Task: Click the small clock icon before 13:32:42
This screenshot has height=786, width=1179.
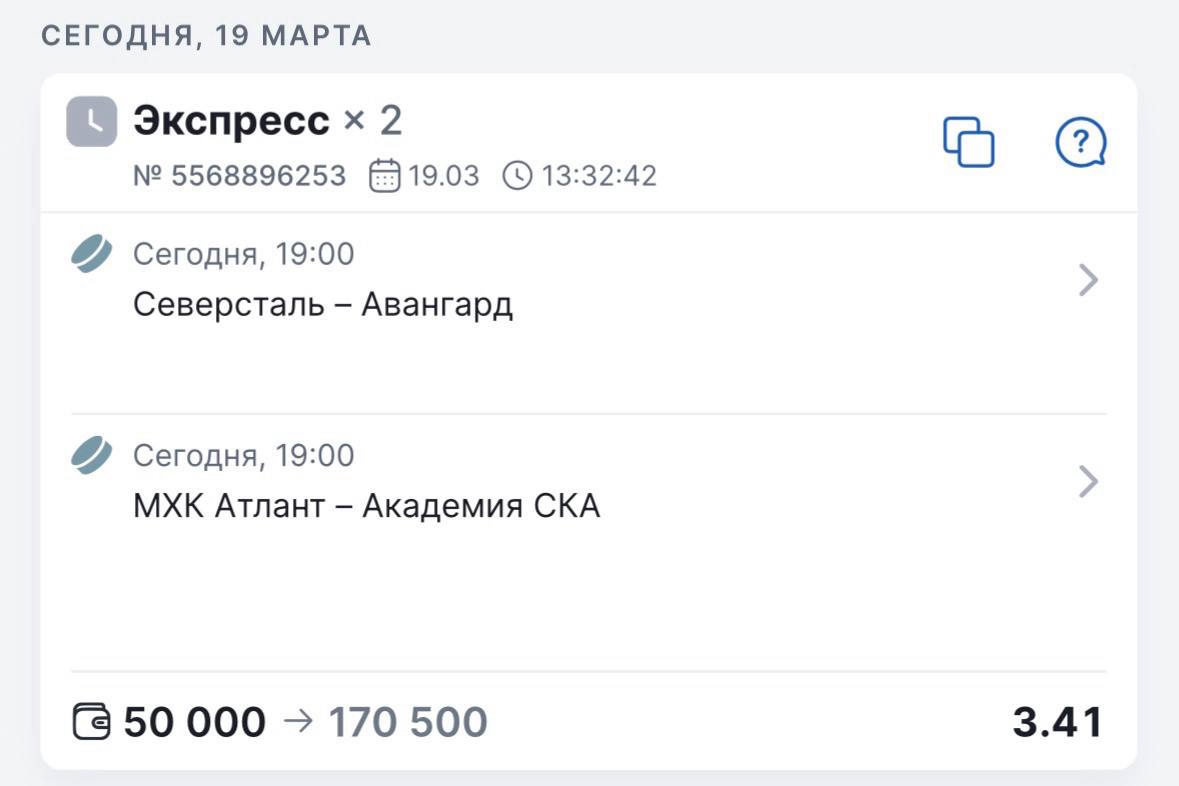Action: (517, 176)
